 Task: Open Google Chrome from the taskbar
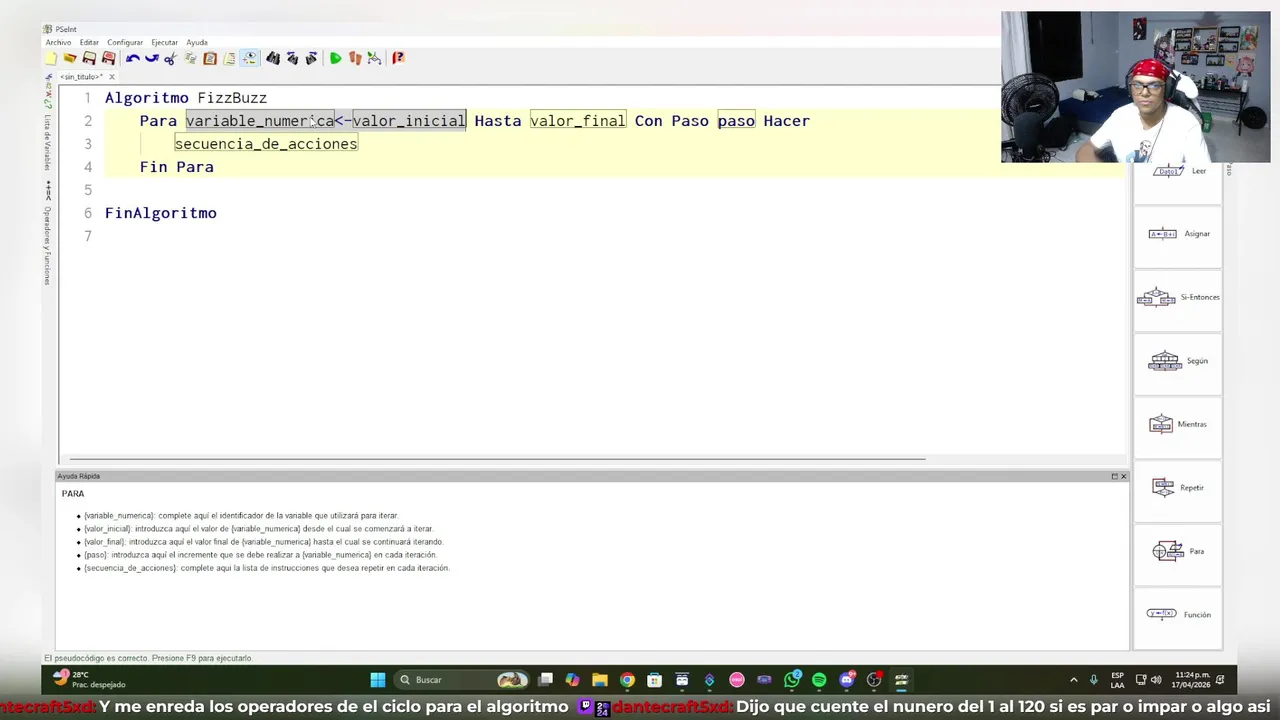coord(627,680)
